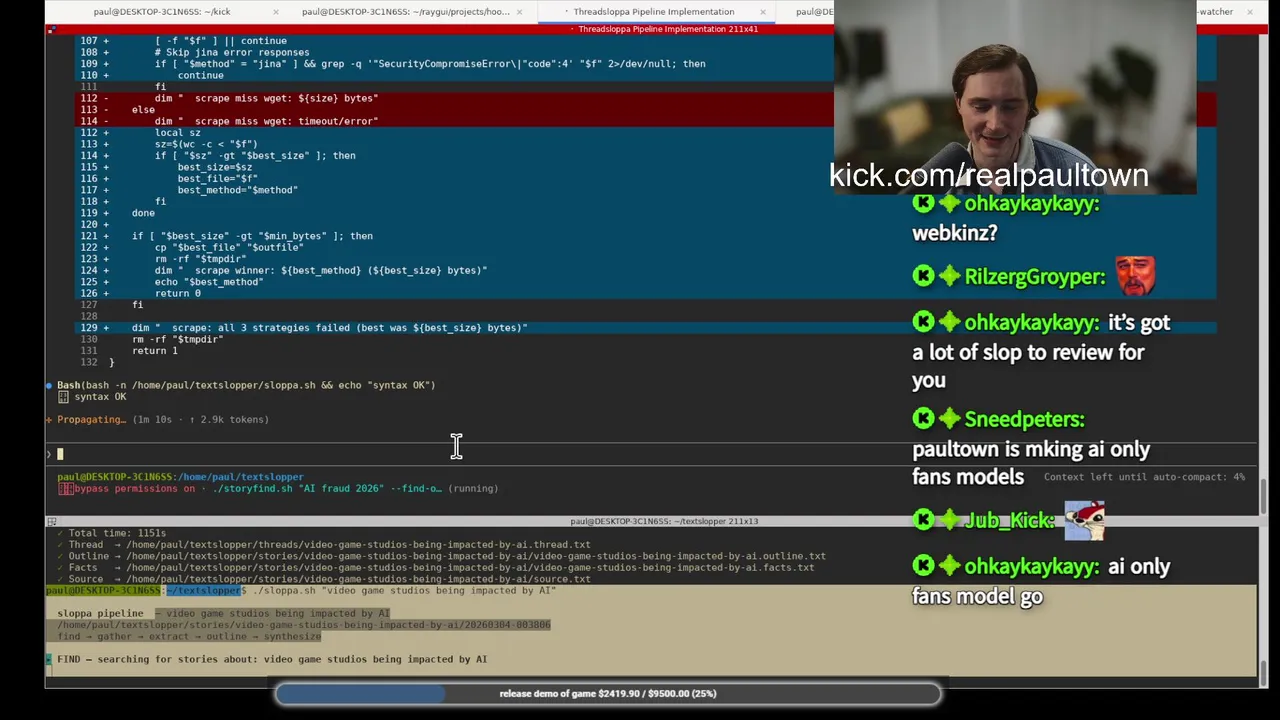1280x720 pixels.
Task: Click ohkaykaykayy above the 'webkinz?' message
Action: pyautogui.click(x=1032, y=203)
